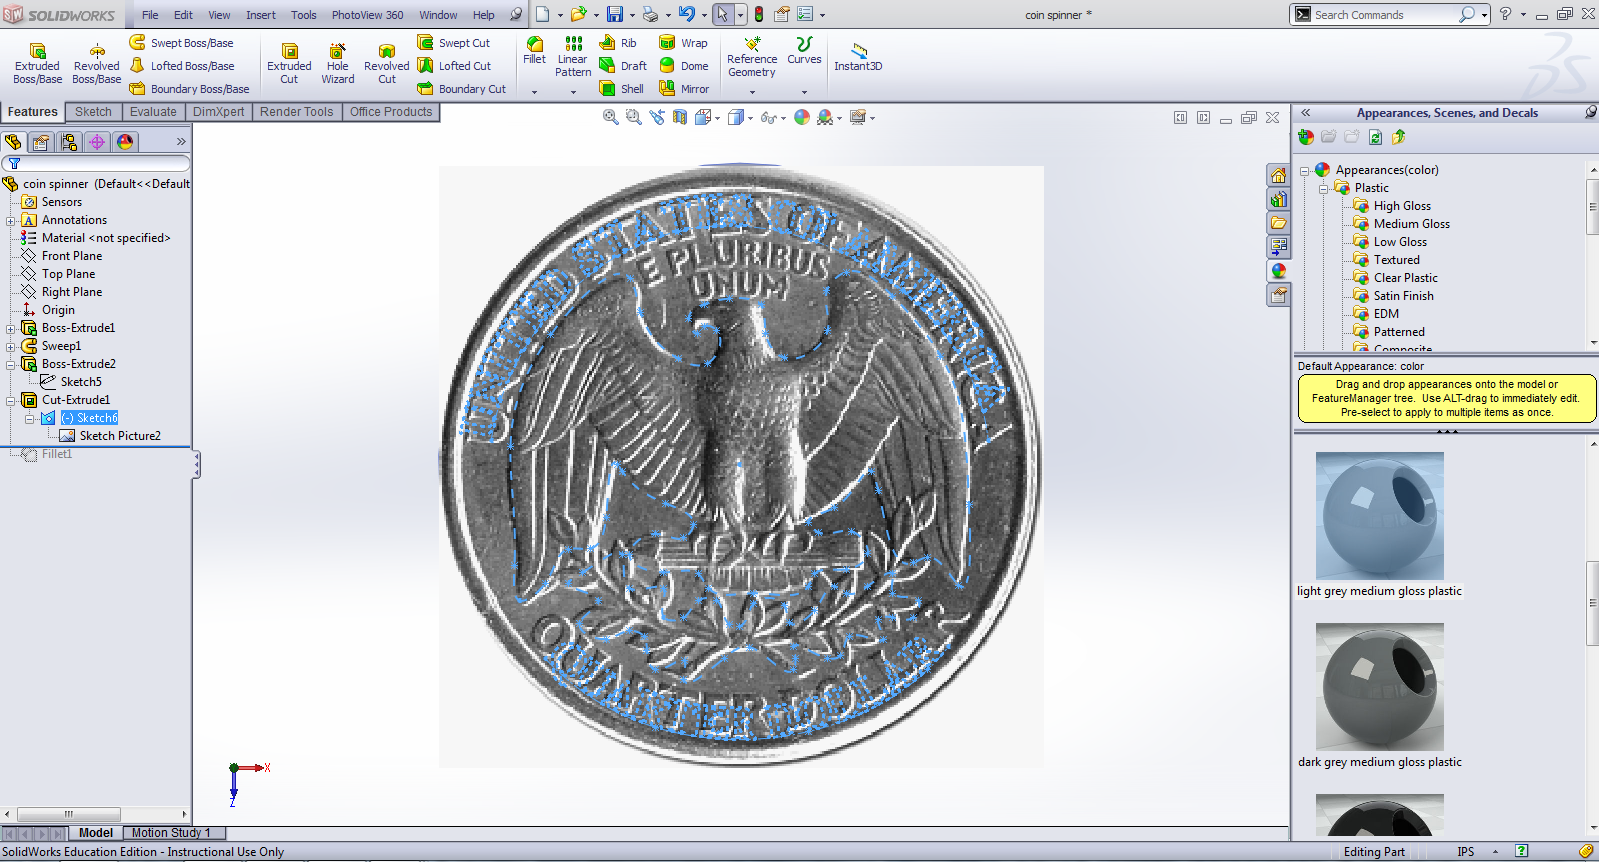Select the Draft feature tool
The width and height of the screenshot is (1599, 862).
click(x=623, y=66)
